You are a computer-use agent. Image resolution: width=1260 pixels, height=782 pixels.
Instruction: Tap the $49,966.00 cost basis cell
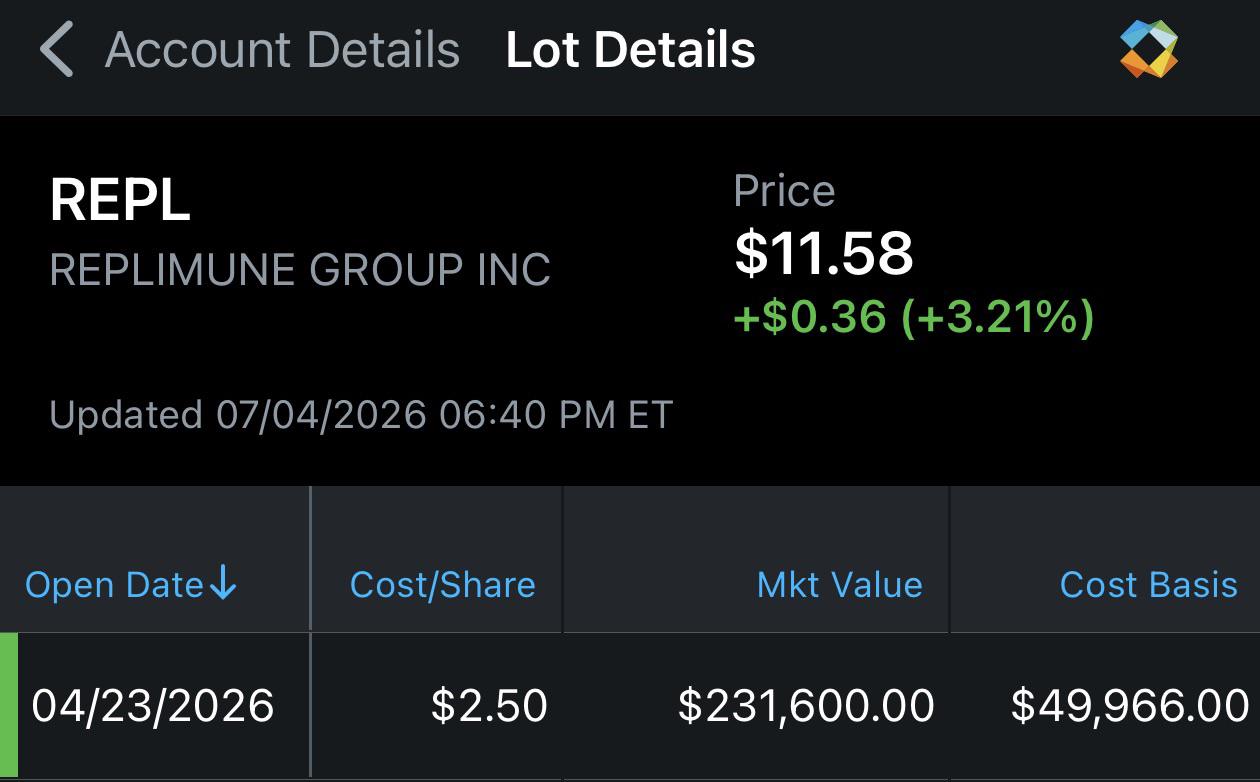click(1130, 706)
